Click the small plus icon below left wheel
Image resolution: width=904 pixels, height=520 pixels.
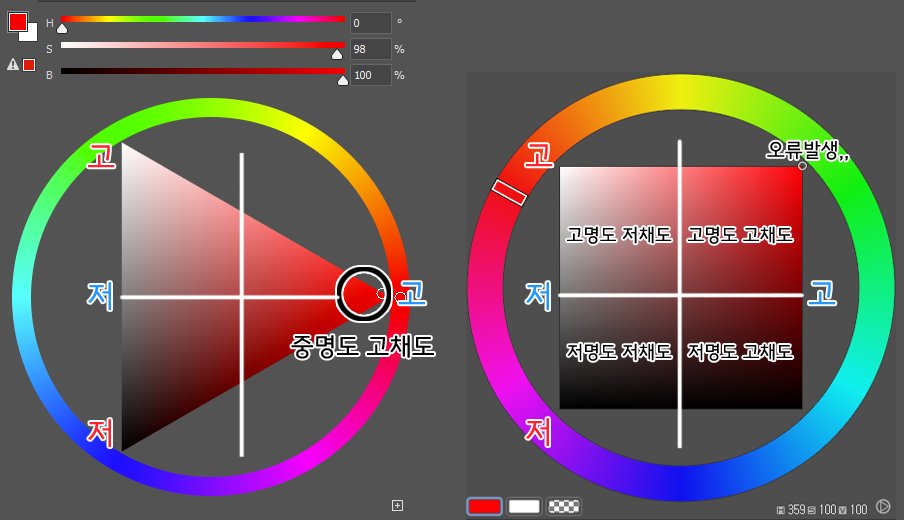(397, 506)
